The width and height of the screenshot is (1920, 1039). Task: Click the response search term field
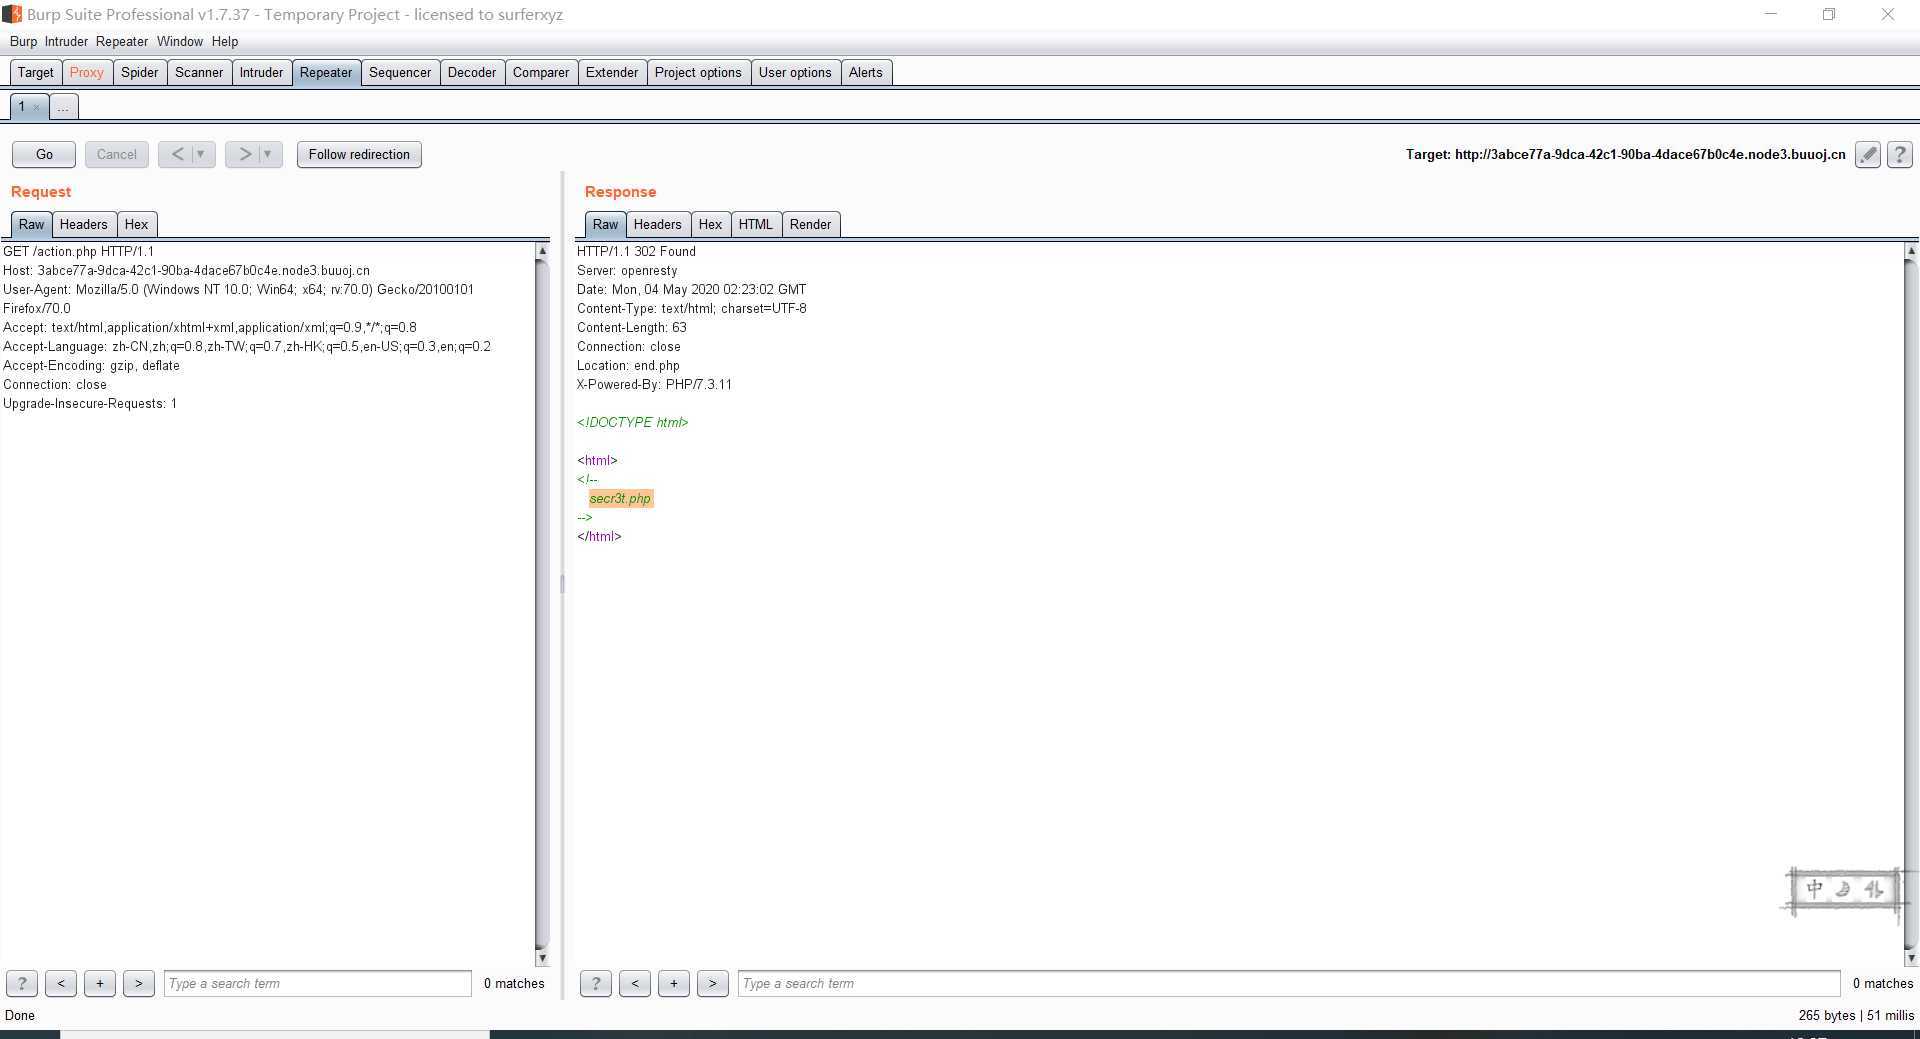pyautogui.click(x=1287, y=983)
